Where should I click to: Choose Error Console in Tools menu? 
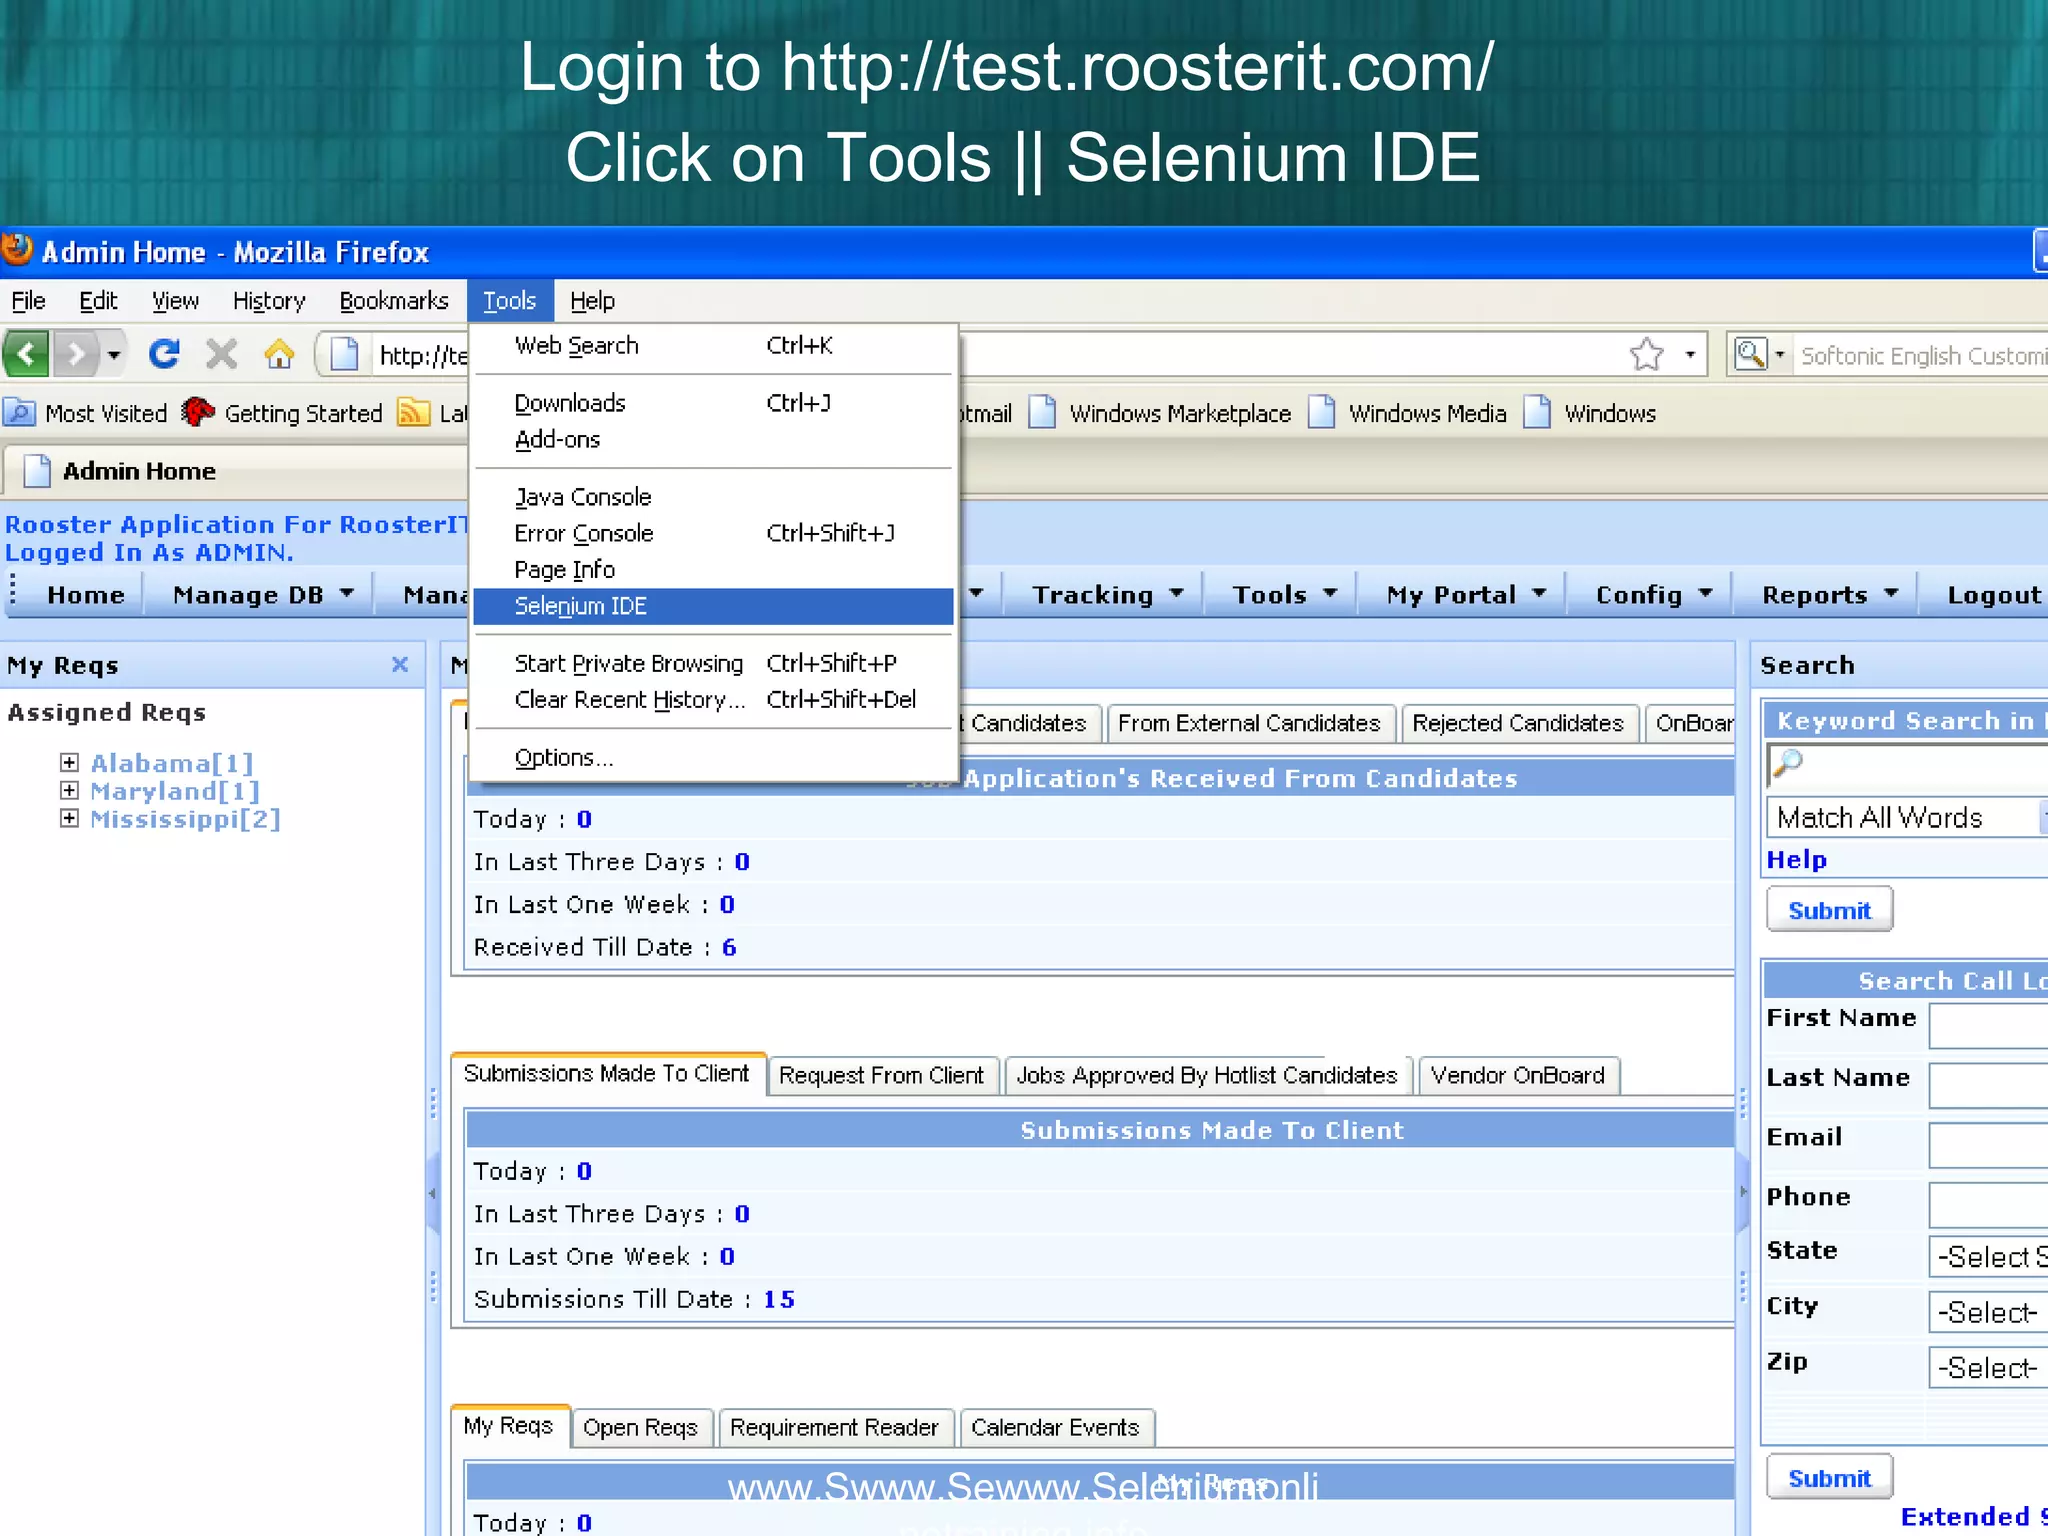pyautogui.click(x=713, y=534)
